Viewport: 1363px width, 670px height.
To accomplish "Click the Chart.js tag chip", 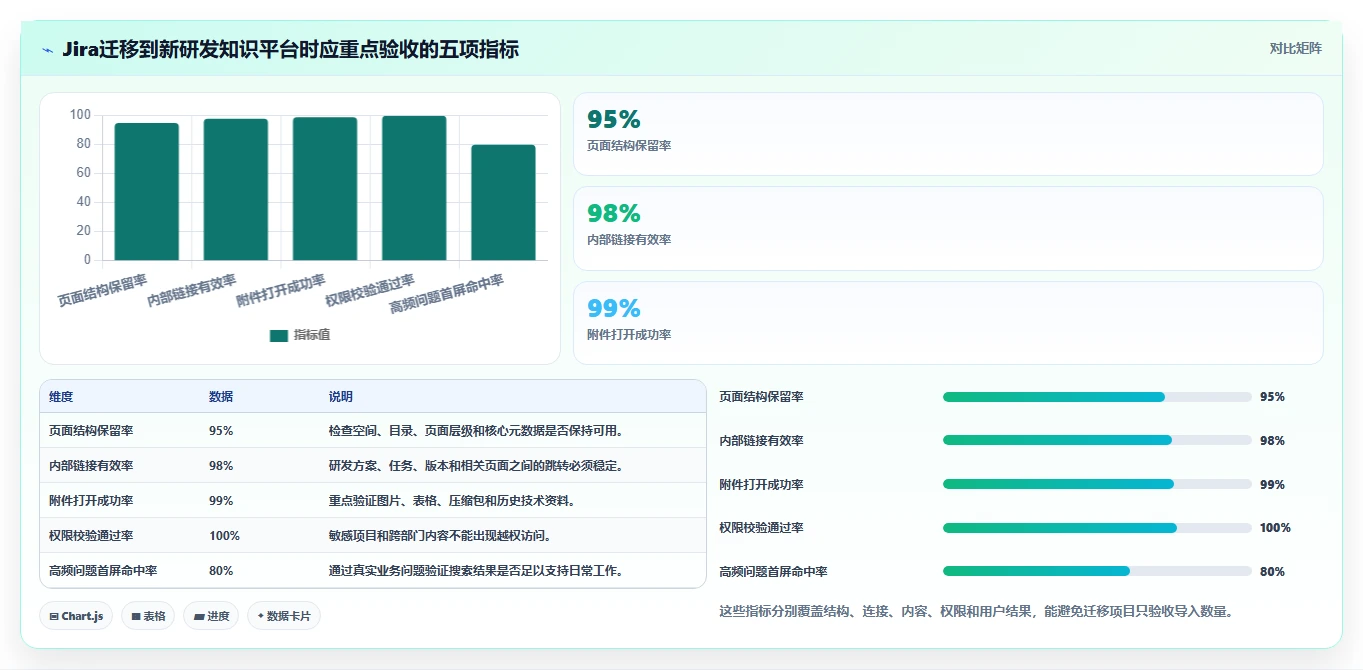I will (x=77, y=616).
